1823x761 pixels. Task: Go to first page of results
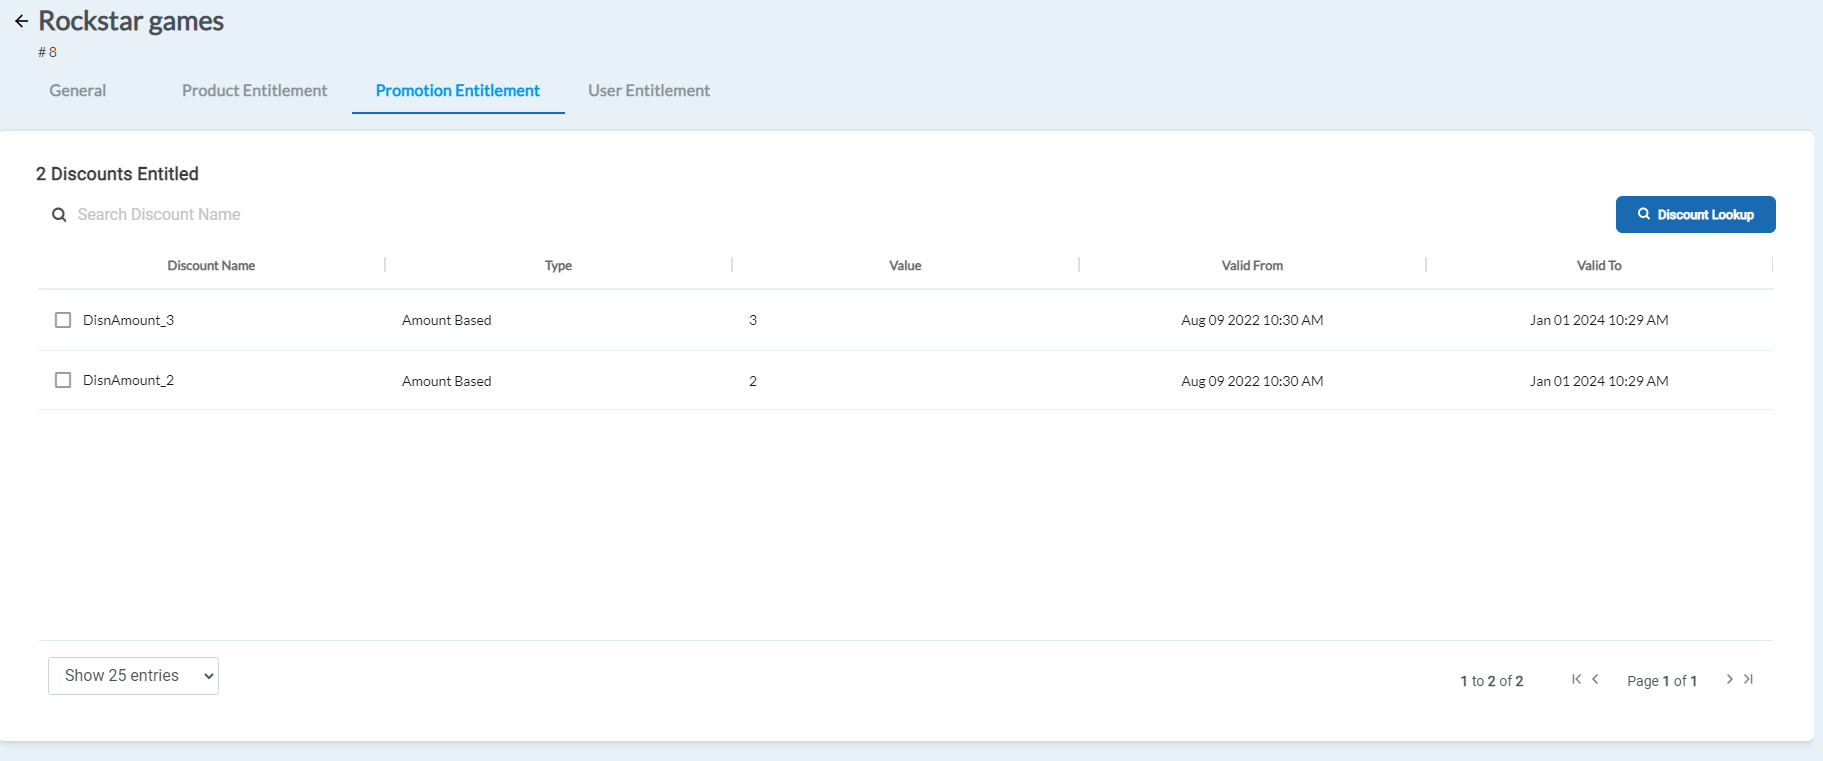[1576, 679]
